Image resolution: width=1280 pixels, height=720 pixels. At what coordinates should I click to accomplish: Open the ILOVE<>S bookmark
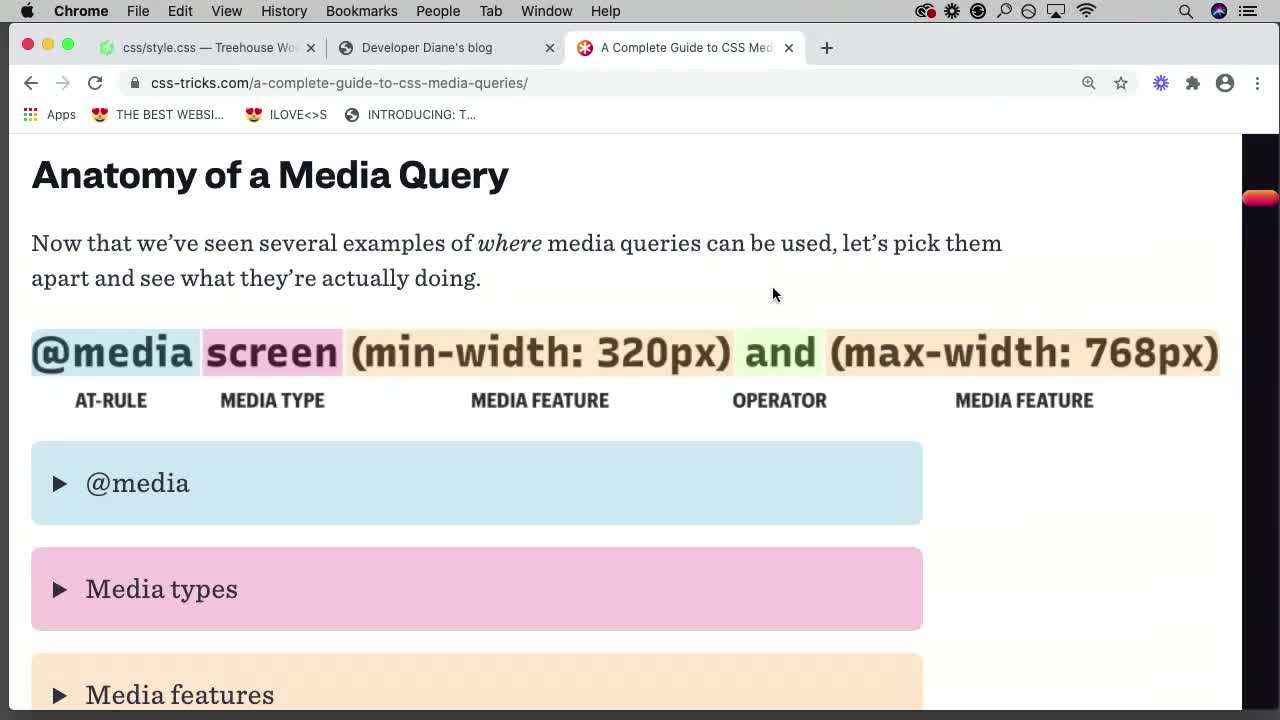coord(286,114)
